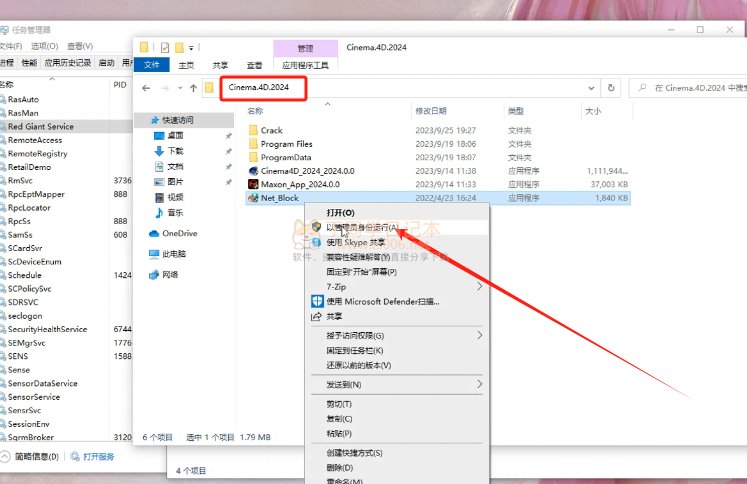Switch to the 查看 ribbon tab
The image size is (747, 484).
click(254, 65)
